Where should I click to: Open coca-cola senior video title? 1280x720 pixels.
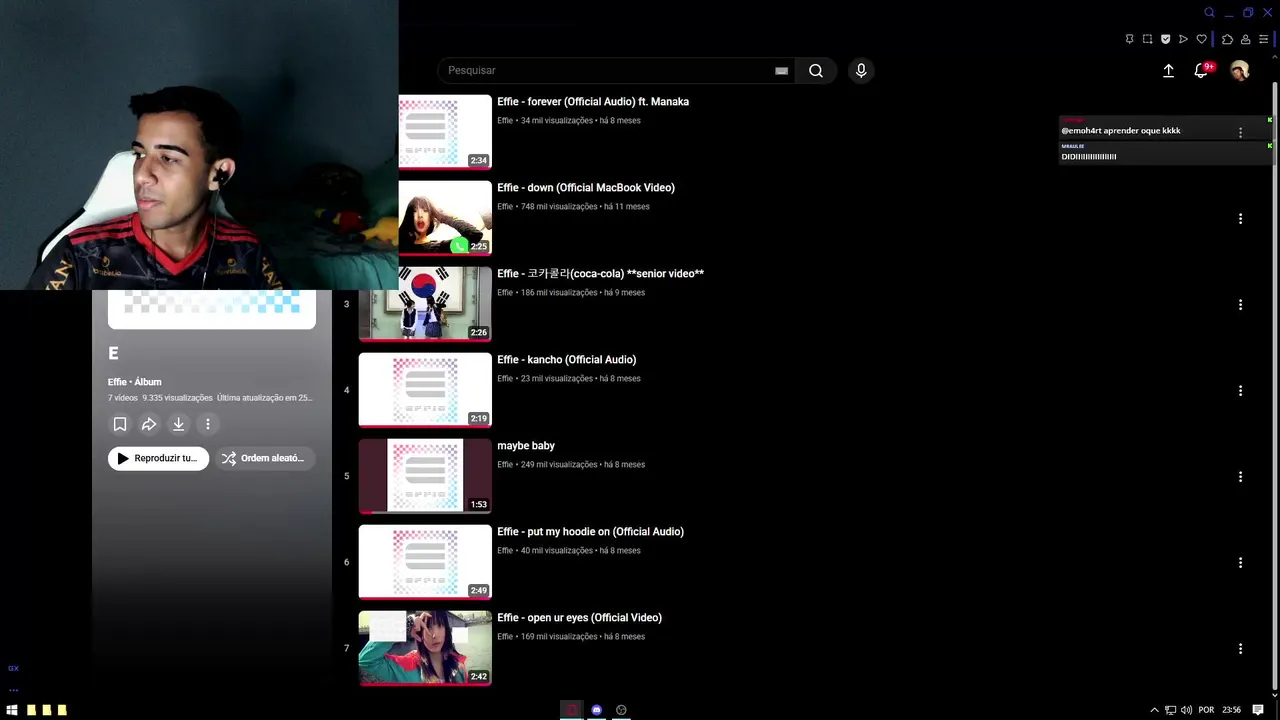tap(600, 273)
